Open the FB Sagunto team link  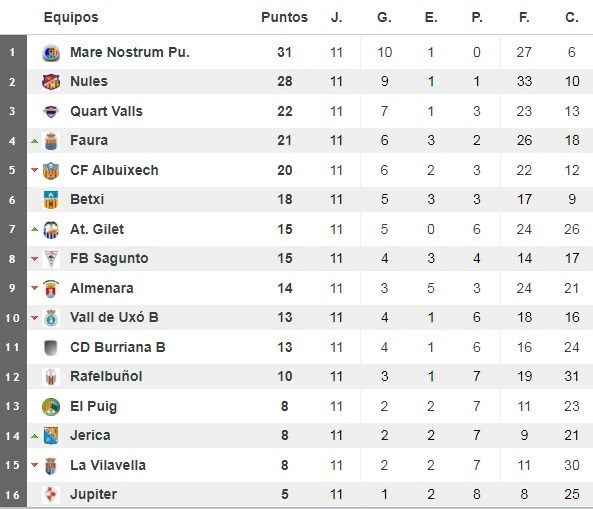click(109, 258)
